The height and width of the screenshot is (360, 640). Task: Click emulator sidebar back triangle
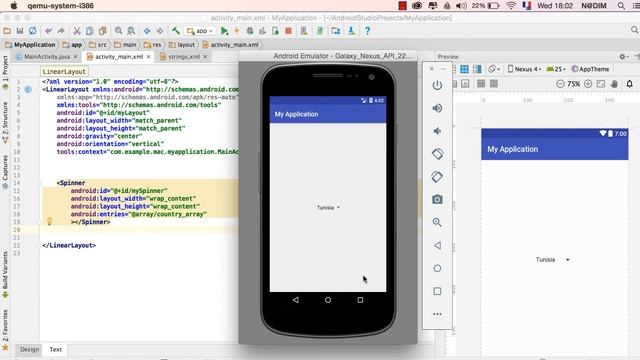point(437,245)
